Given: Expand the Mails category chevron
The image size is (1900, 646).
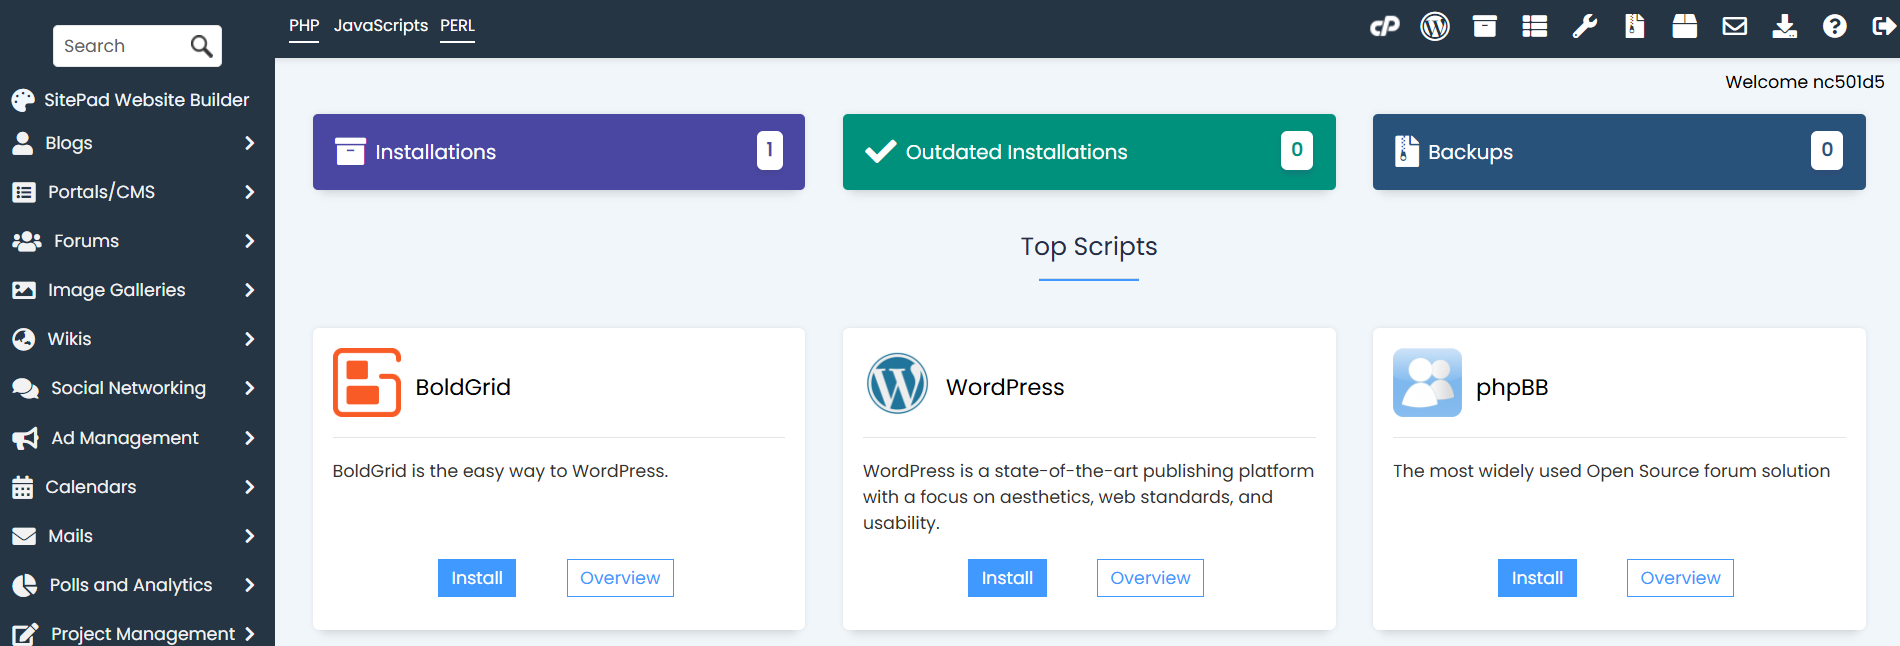Looking at the screenshot, I should pyautogui.click(x=250, y=536).
